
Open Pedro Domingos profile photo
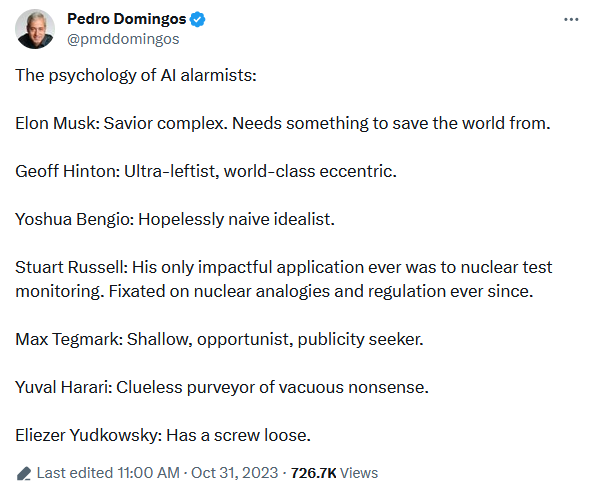pos(35,29)
